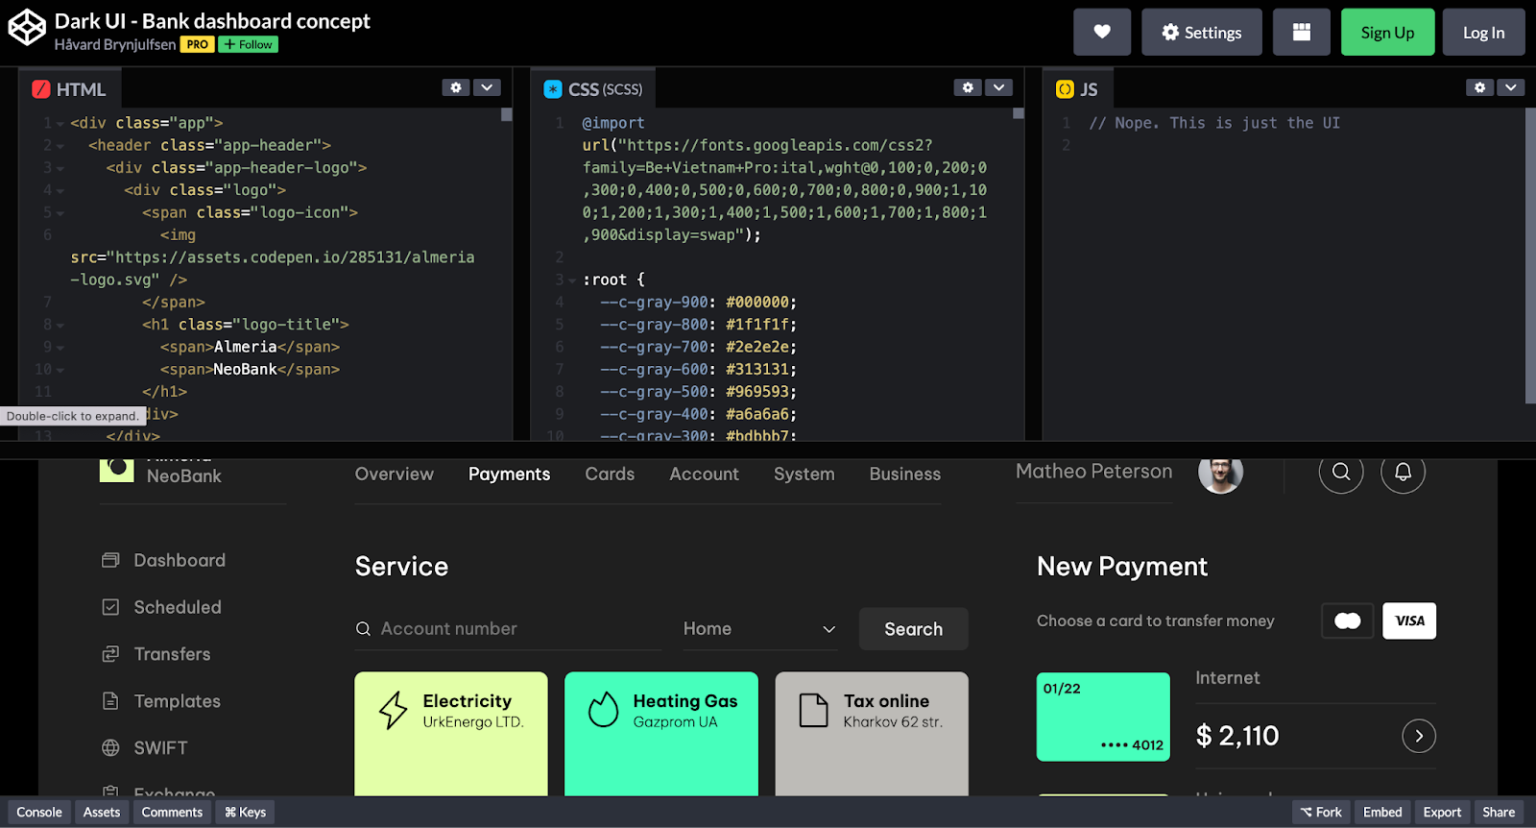
Task: Open keyboard shortcuts via the Keys icon
Action: point(244,812)
